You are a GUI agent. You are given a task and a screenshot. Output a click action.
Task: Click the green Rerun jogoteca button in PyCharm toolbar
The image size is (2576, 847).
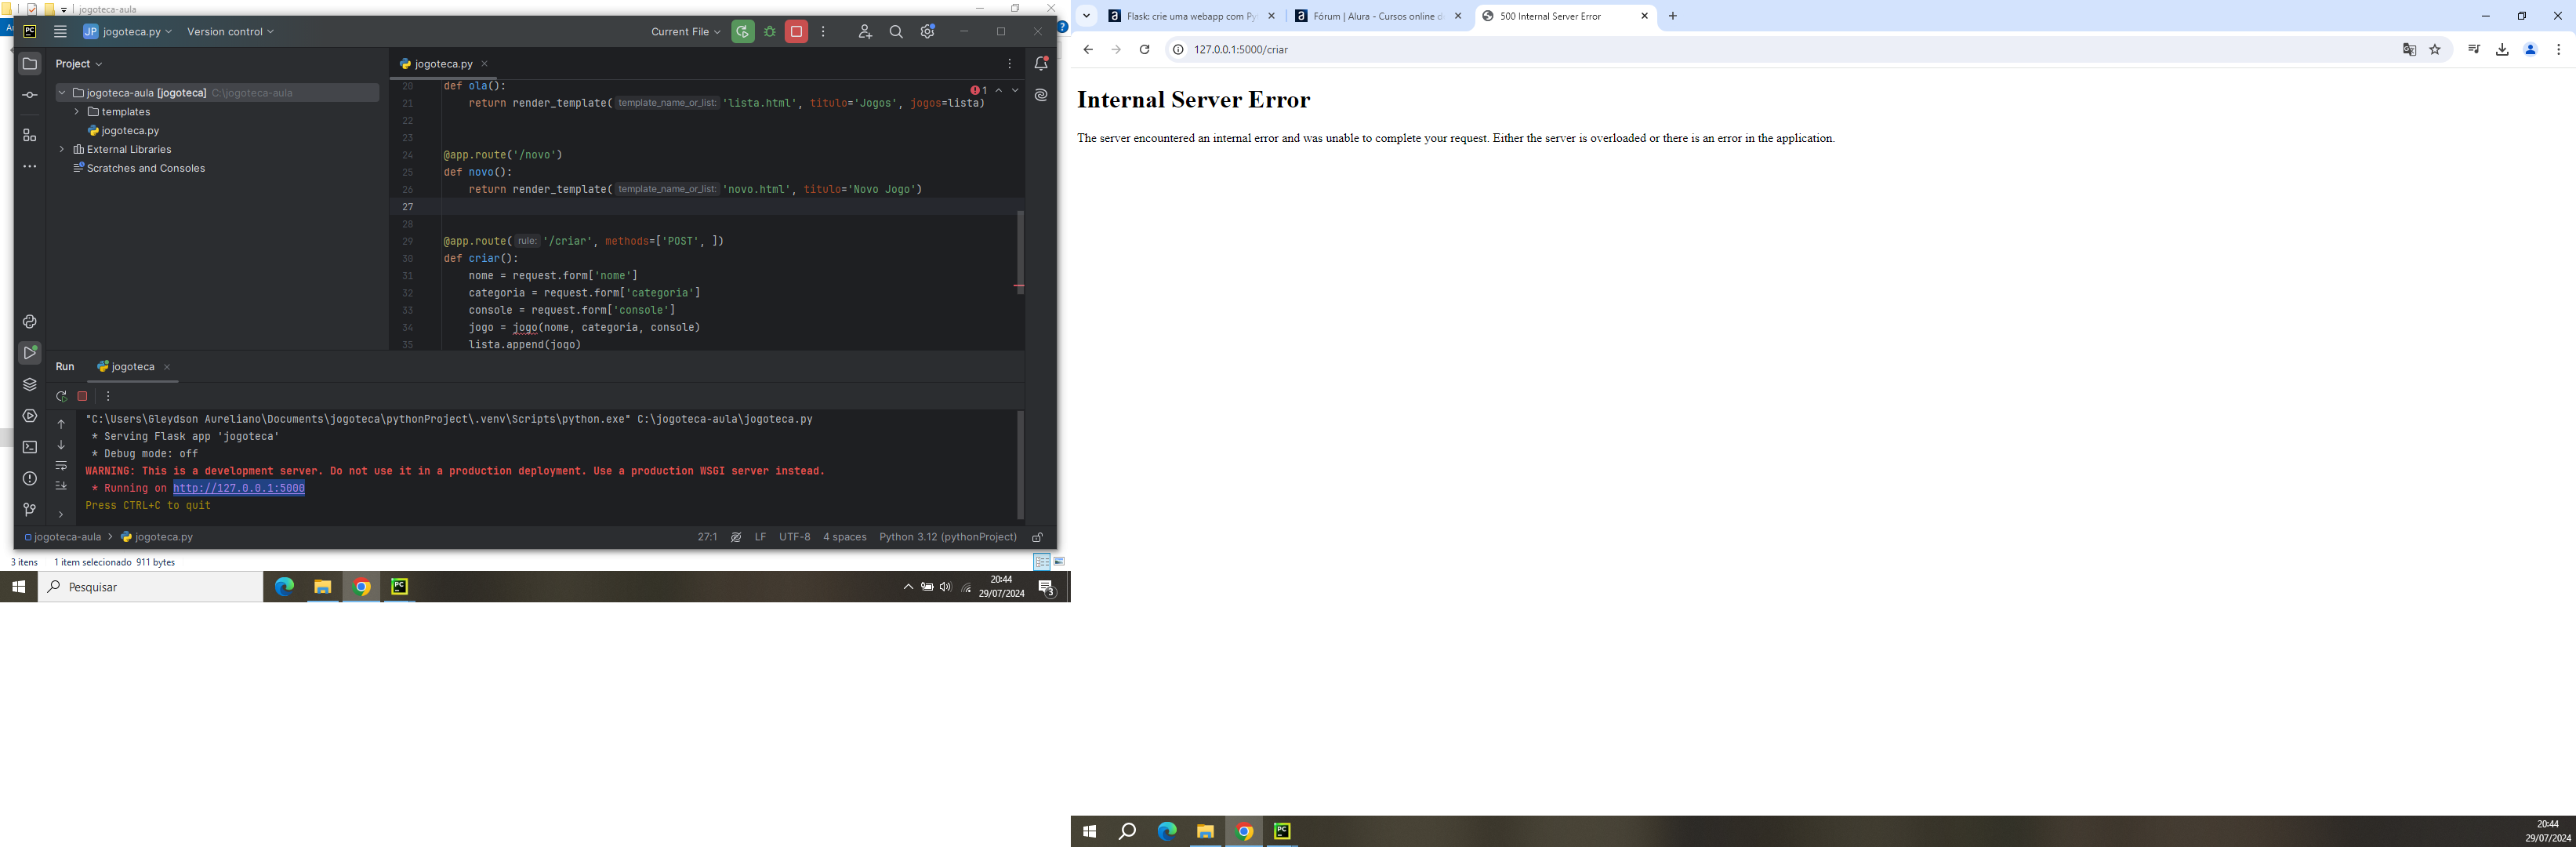(x=743, y=32)
